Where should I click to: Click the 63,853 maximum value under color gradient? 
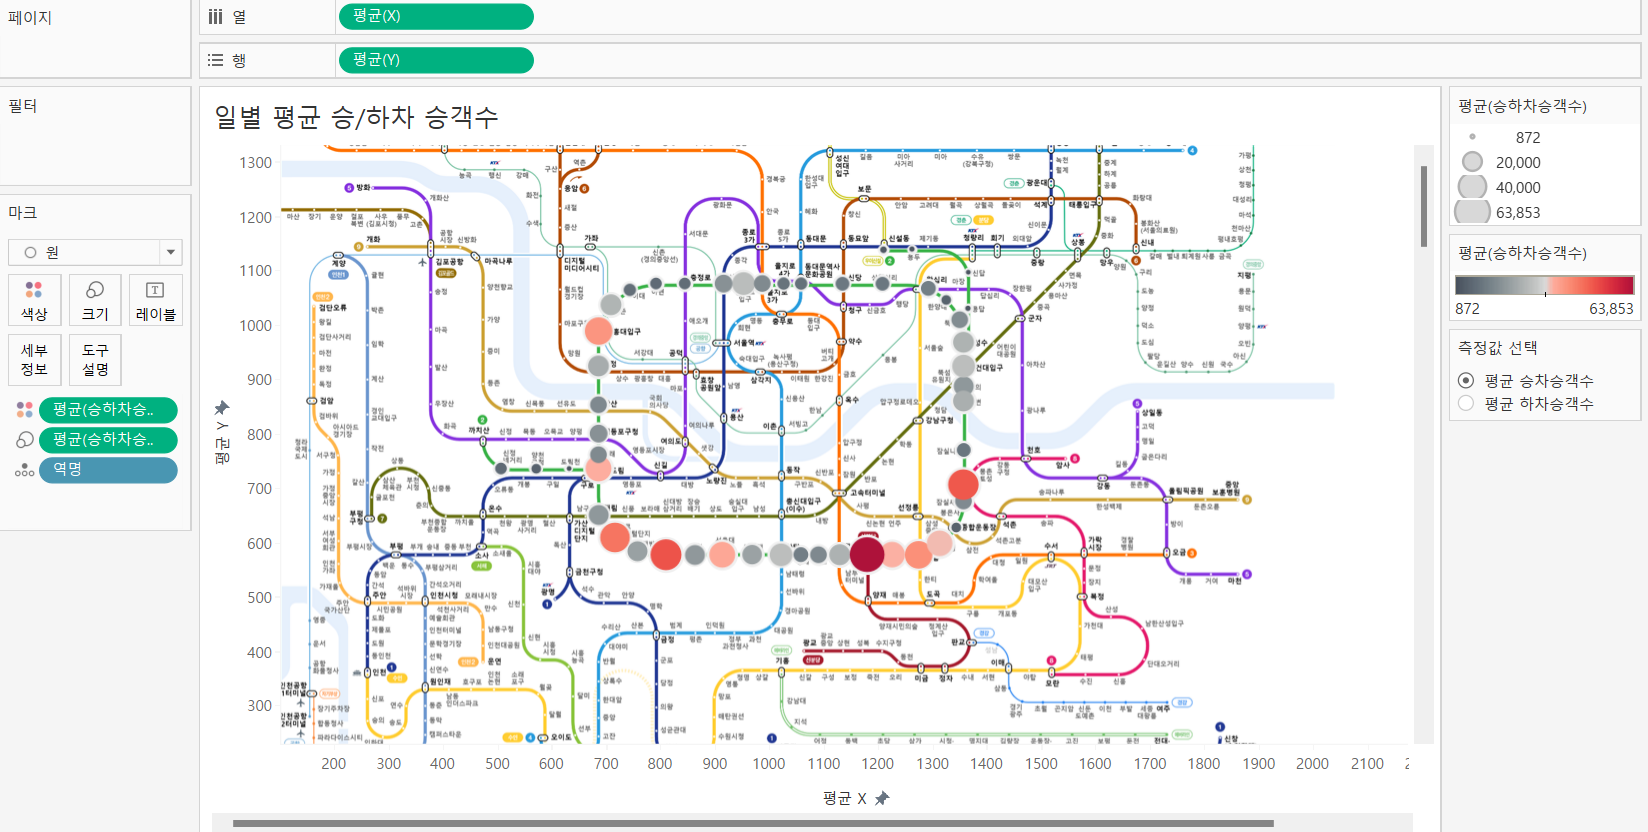[x=1611, y=309]
